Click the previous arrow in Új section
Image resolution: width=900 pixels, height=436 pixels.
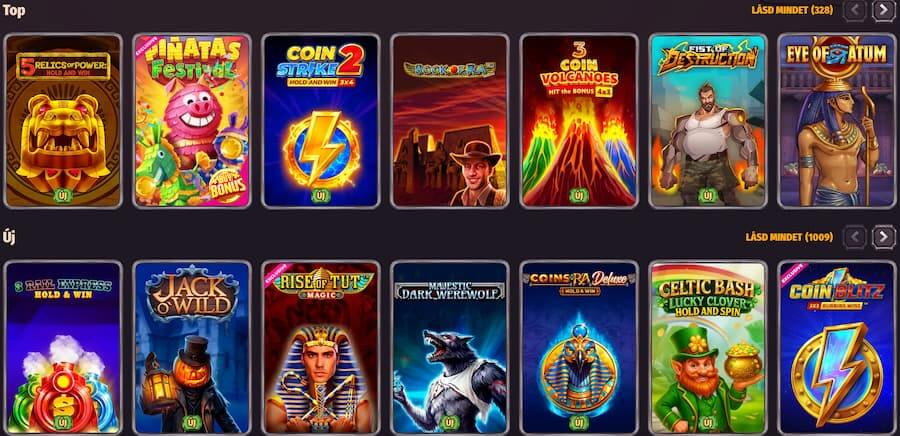pyautogui.click(x=855, y=237)
